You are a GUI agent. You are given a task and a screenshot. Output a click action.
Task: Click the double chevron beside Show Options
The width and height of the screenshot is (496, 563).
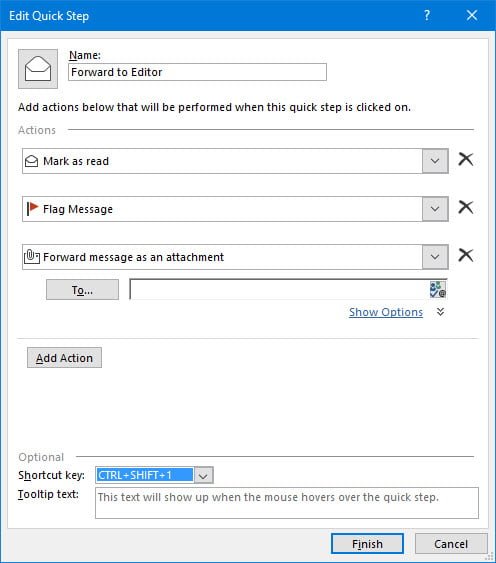(441, 312)
